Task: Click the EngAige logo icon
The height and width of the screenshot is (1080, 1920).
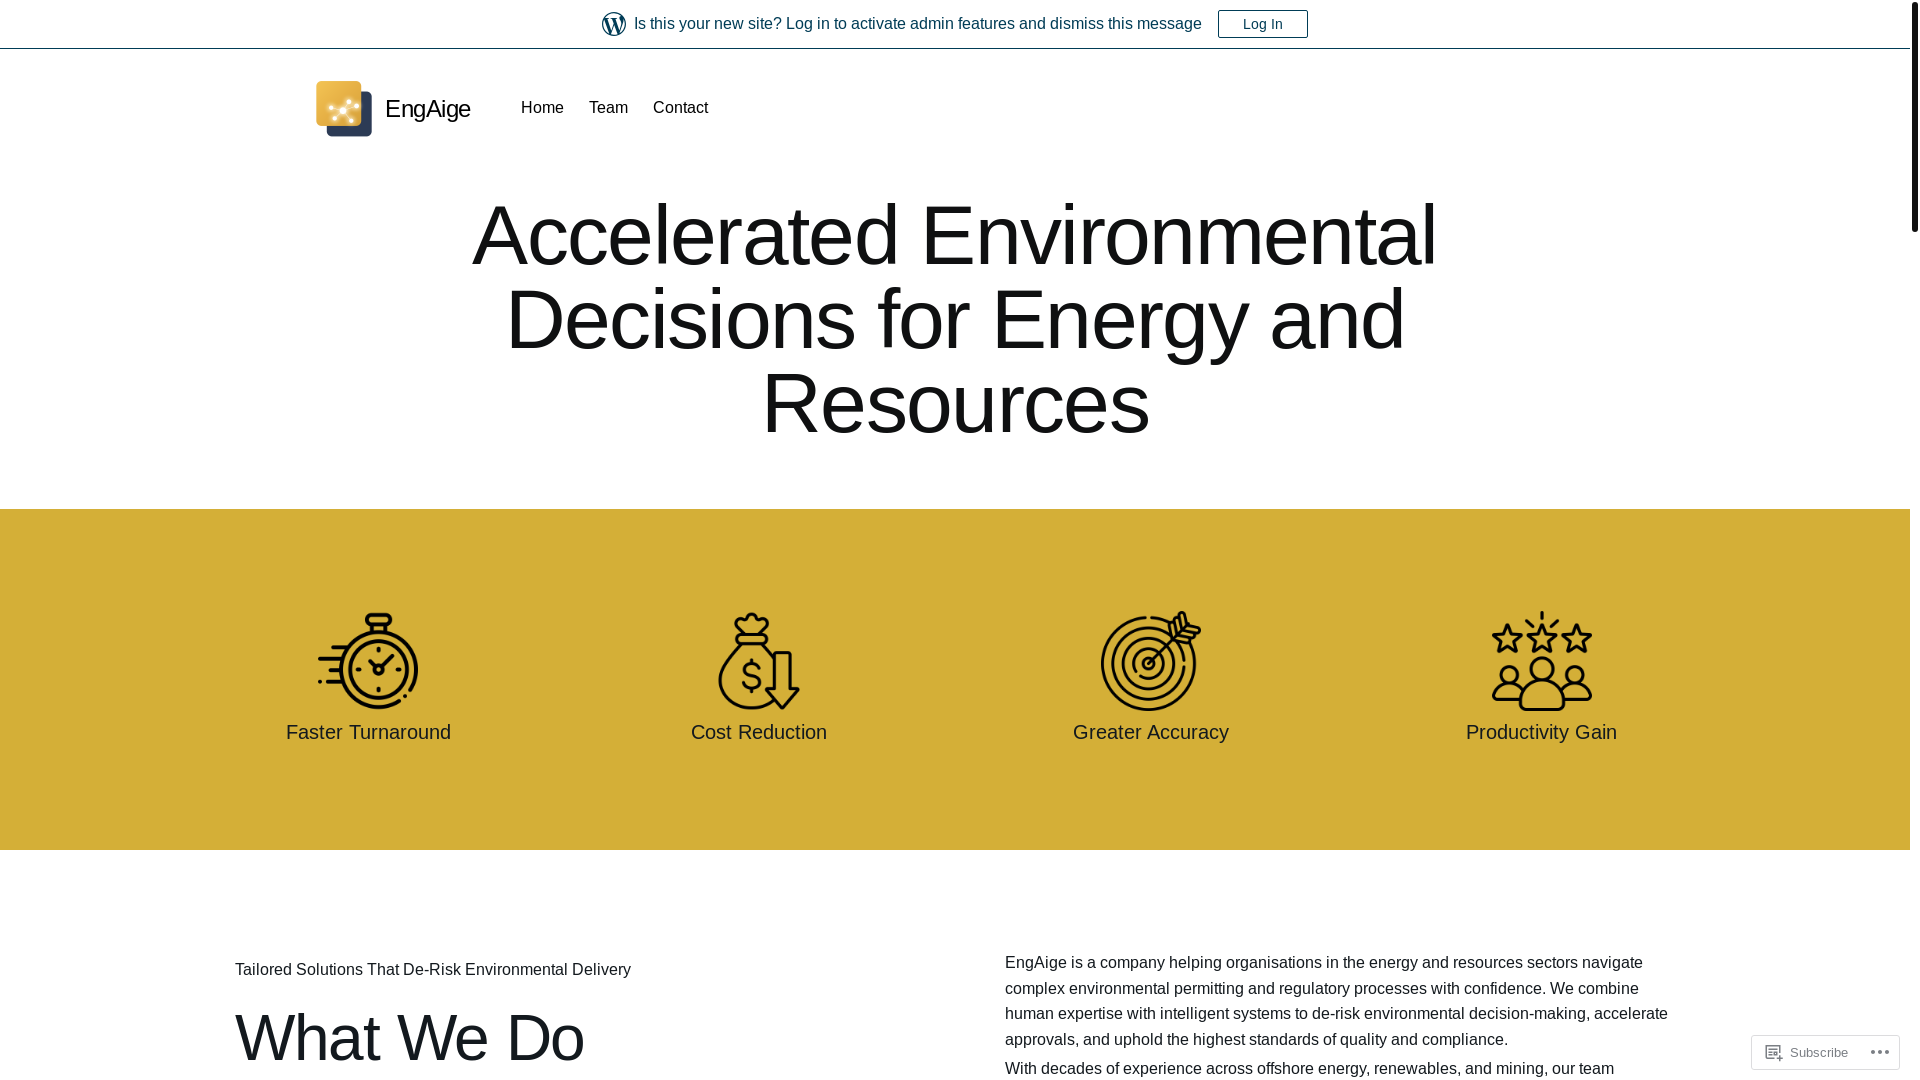Action: click(344, 108)
